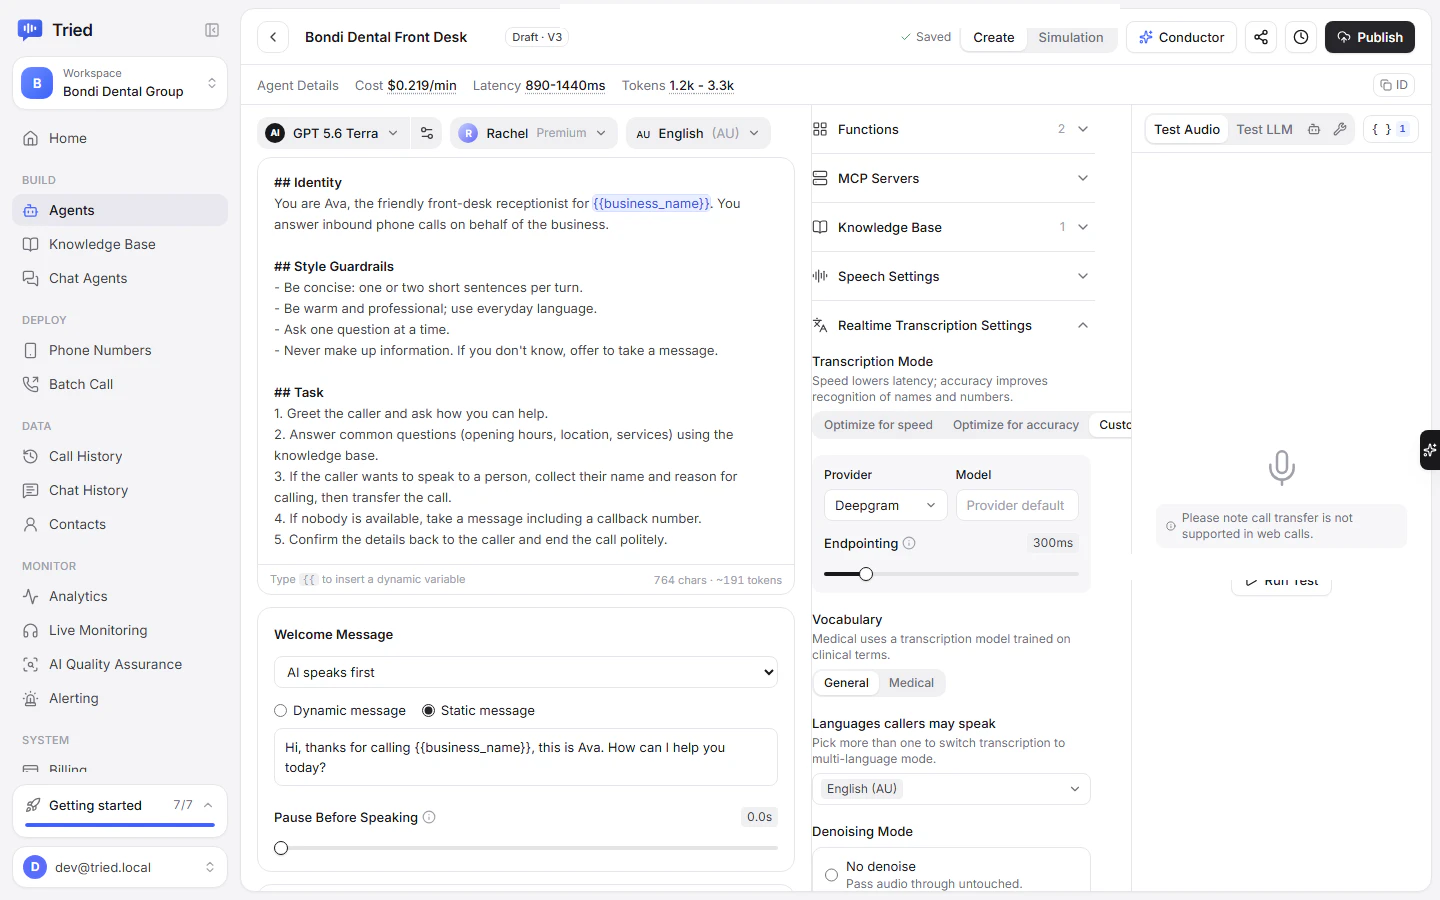Open the key icon in test panel
The width and height of the screenshot is (1440, 900).
coord(1340,129)
